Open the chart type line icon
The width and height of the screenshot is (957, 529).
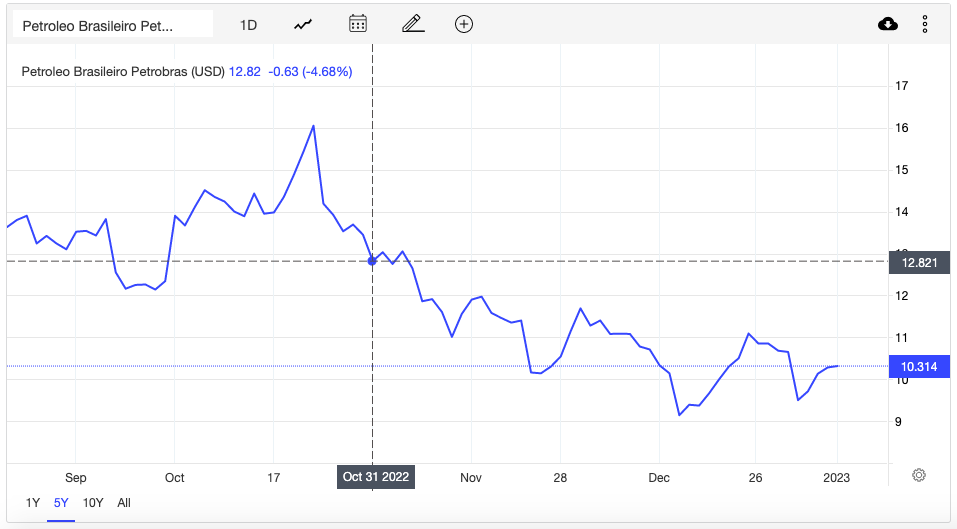coord(303,25)
